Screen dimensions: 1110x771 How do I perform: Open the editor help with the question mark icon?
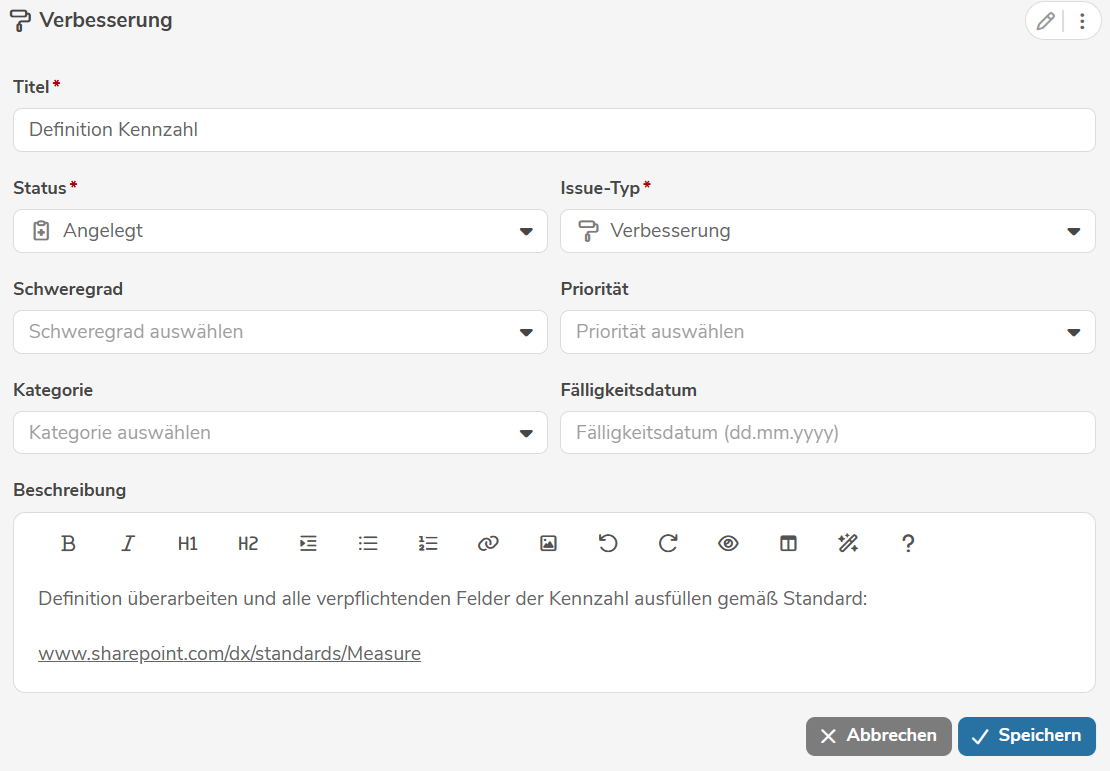pyautogui.click(x=908, y=543)
